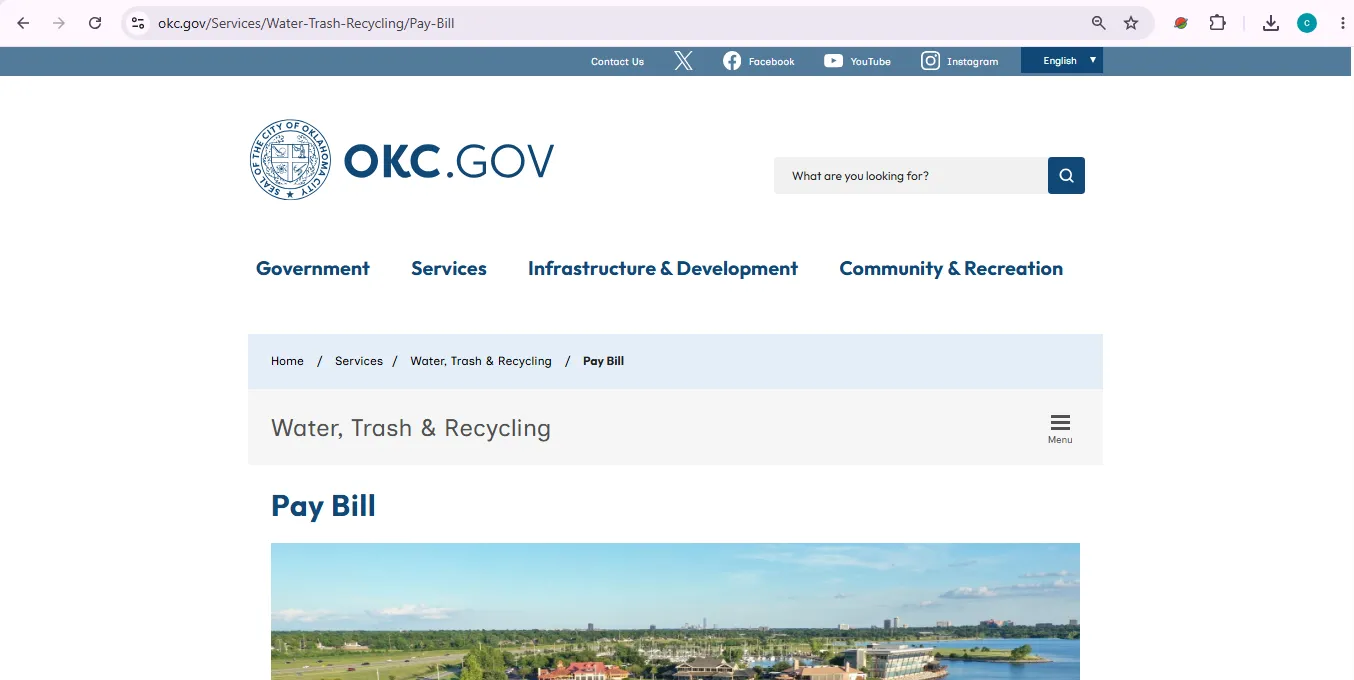Bookmark this page with the star icon
The width and height of the screenshot is (1354, 680).
click(x=1131, y=23)
